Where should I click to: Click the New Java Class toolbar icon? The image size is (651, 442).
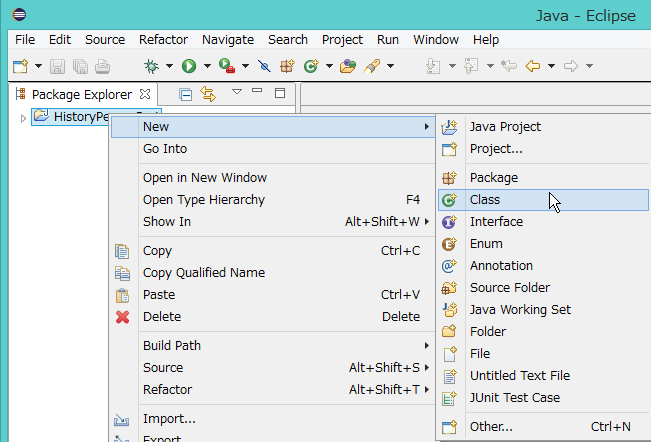[x=311, y=66]
